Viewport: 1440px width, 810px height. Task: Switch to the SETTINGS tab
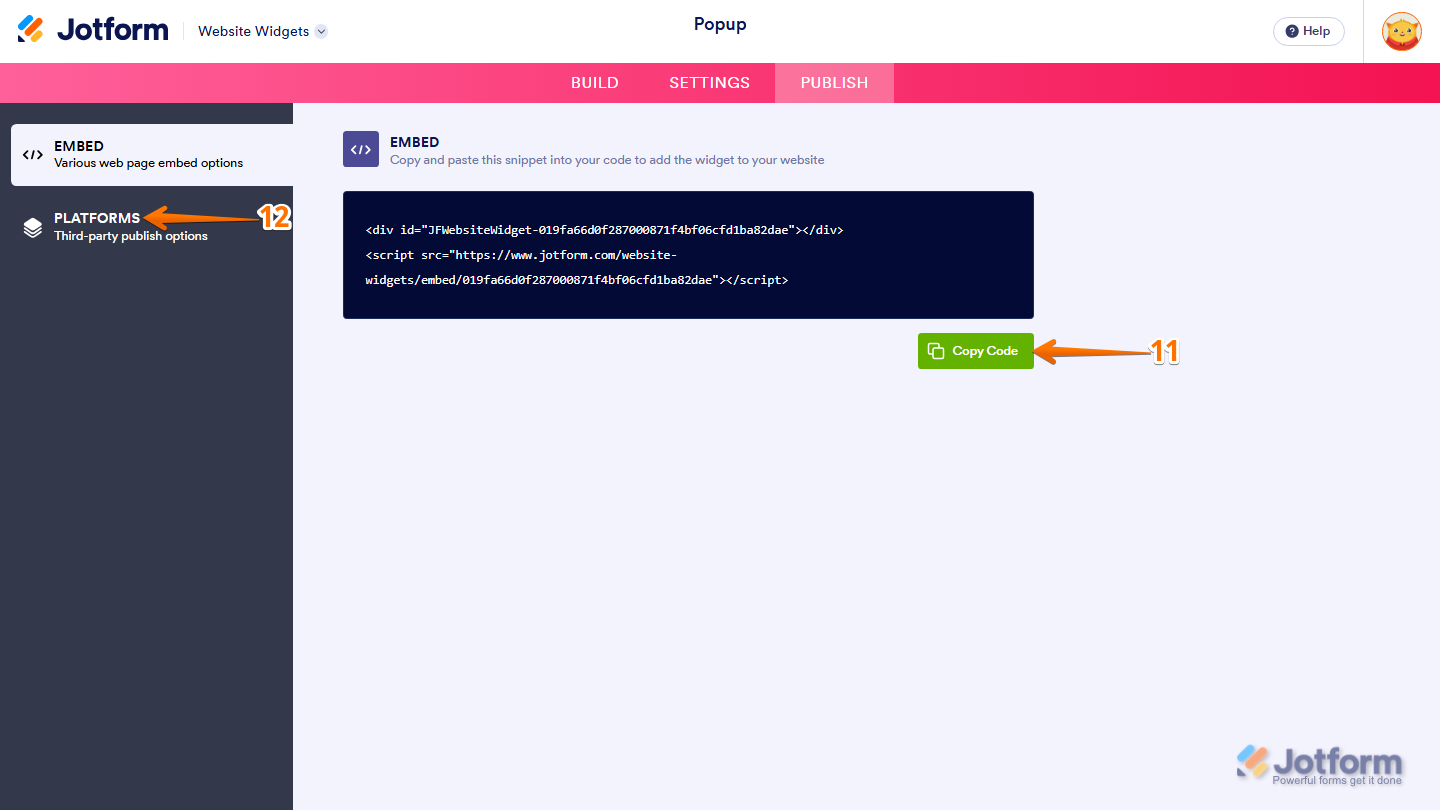point(709,83)
